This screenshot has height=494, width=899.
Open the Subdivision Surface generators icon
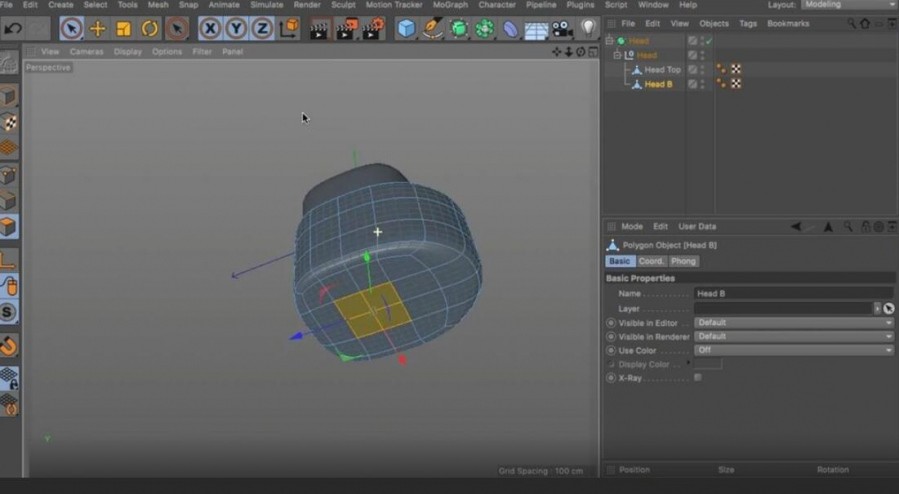459,28
